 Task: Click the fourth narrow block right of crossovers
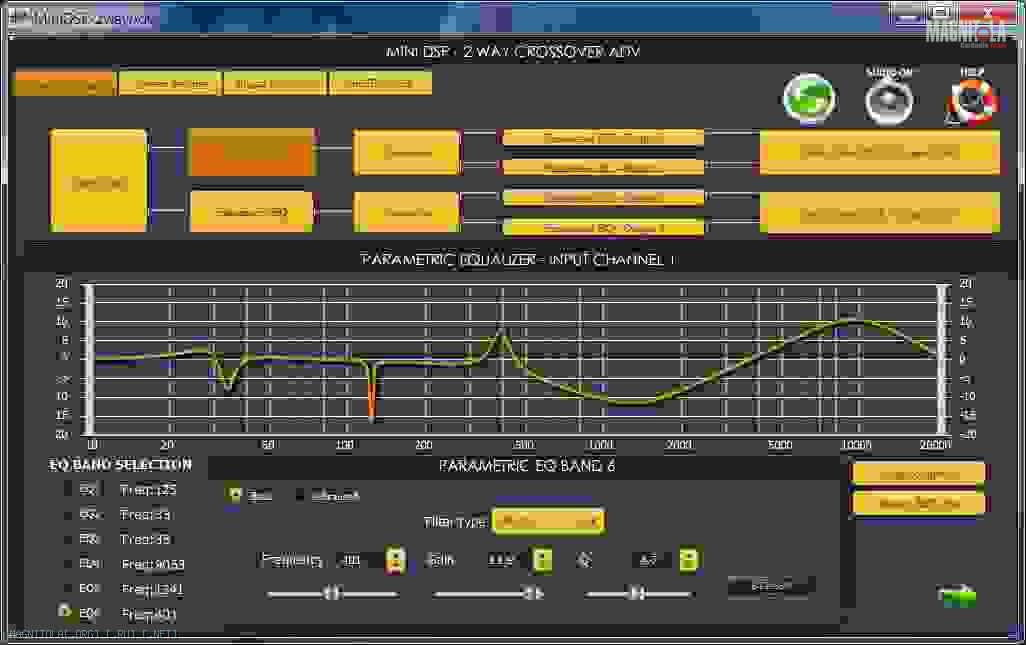[603, 227]
